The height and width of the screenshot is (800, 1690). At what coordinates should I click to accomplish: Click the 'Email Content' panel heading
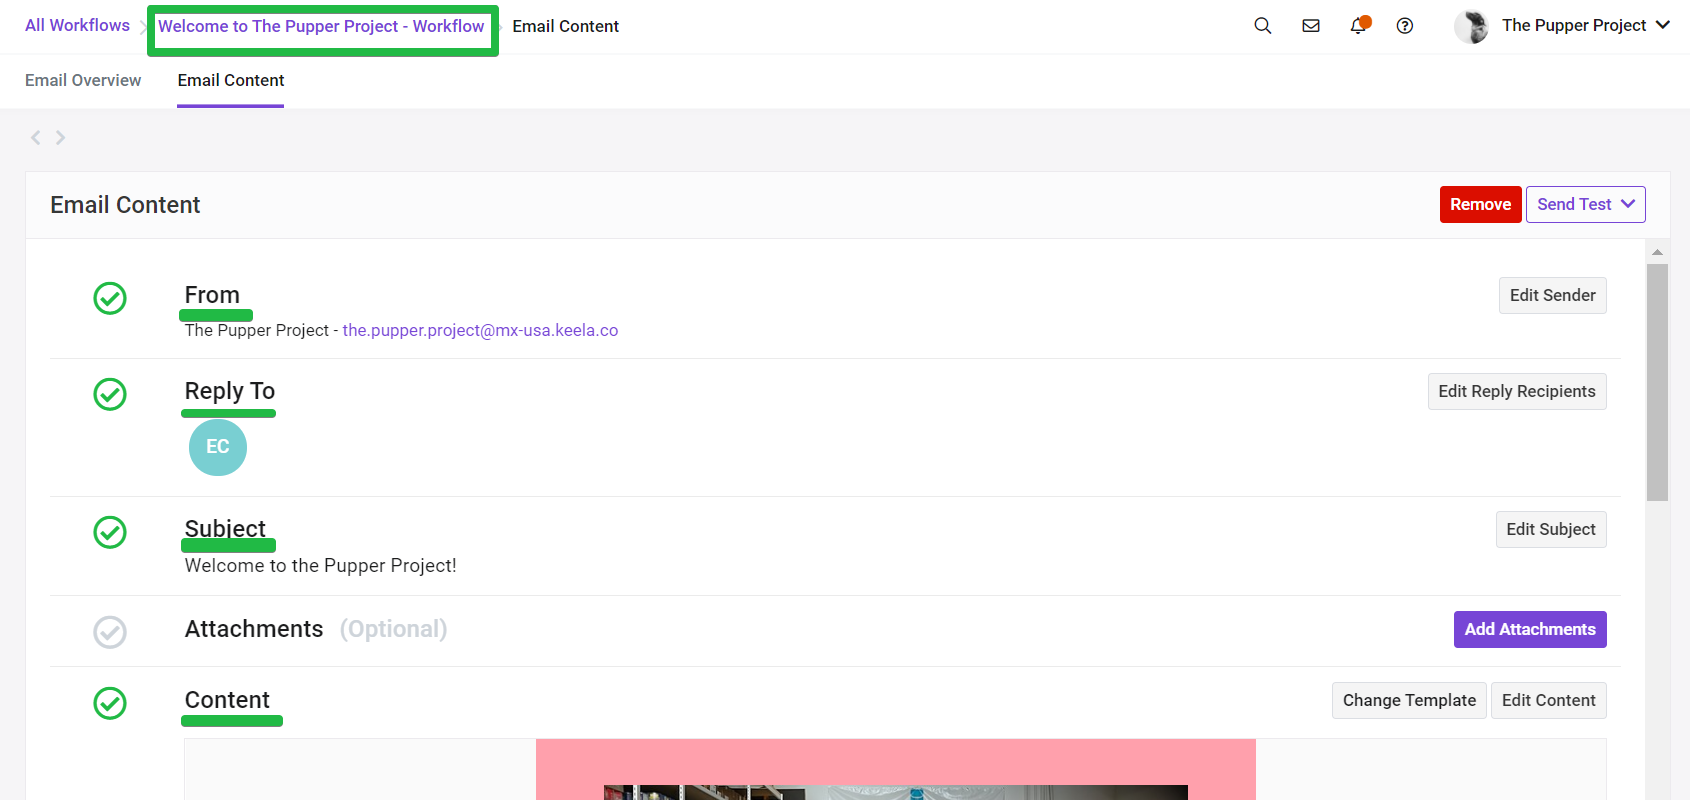click(125, 205)
